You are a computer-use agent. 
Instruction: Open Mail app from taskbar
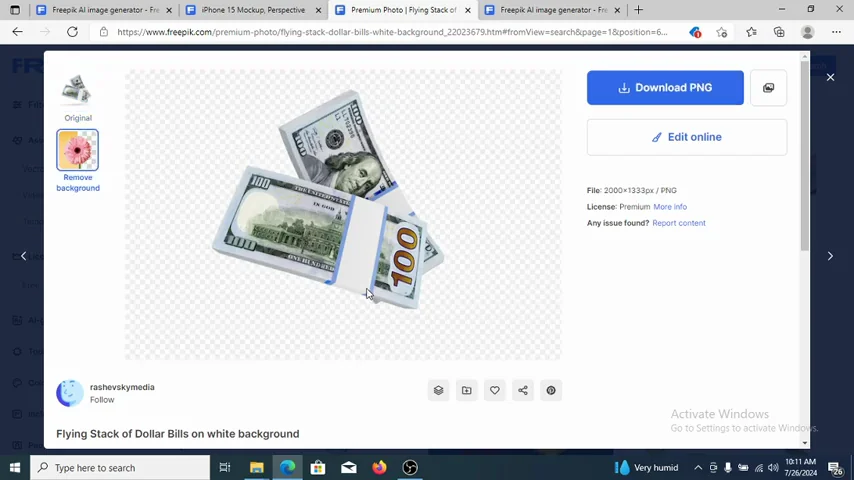tap(349, 467)
